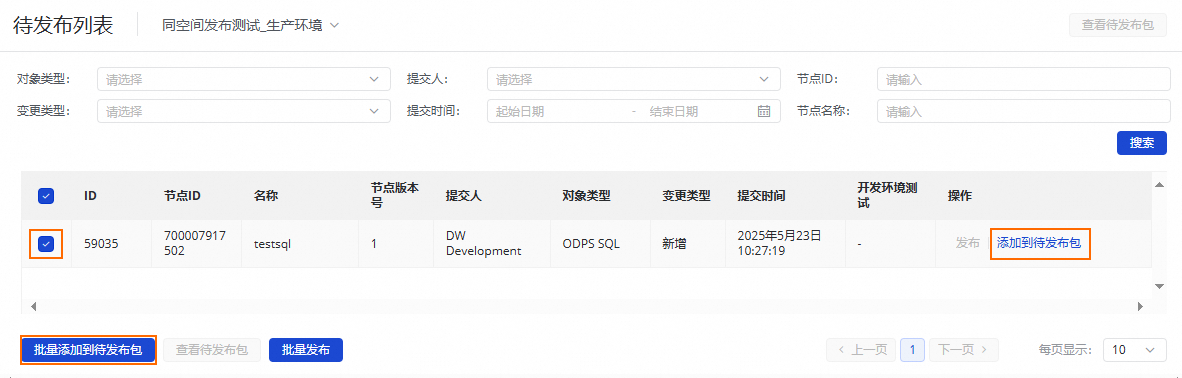Viewport: 1182px width, 378px height.
Task: Click the 提交时间 column header
Action: [761, 196]
